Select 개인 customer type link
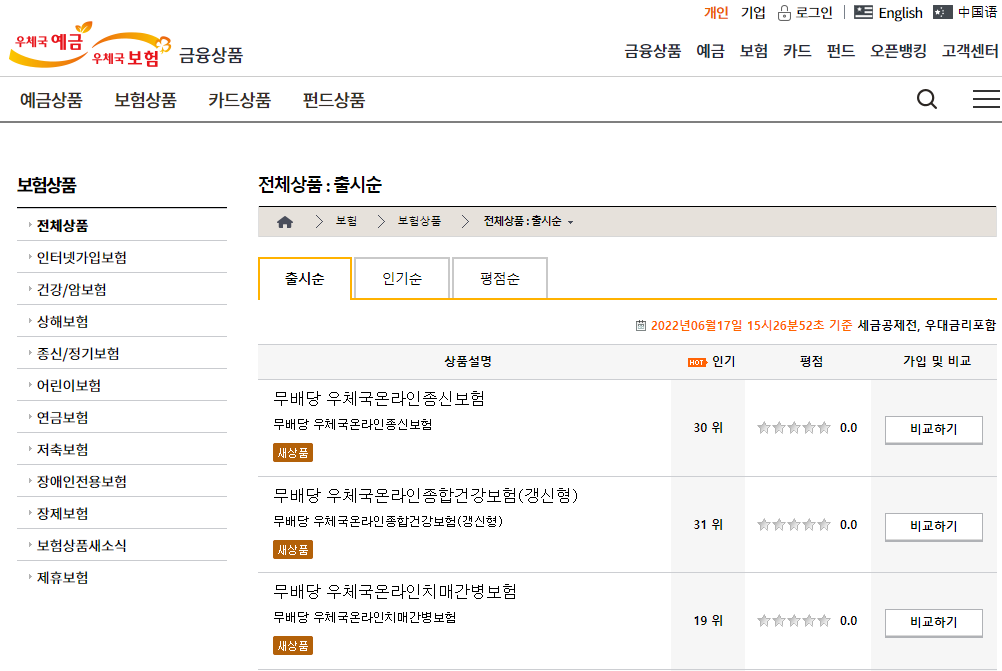 (716, 13)
